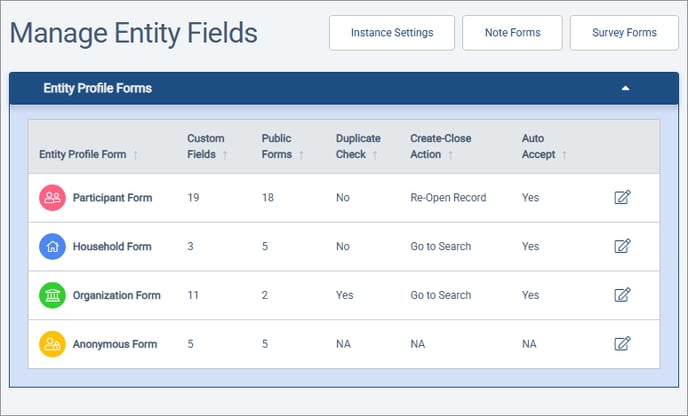Click the green Organization Form building icon

click(52, 295)
